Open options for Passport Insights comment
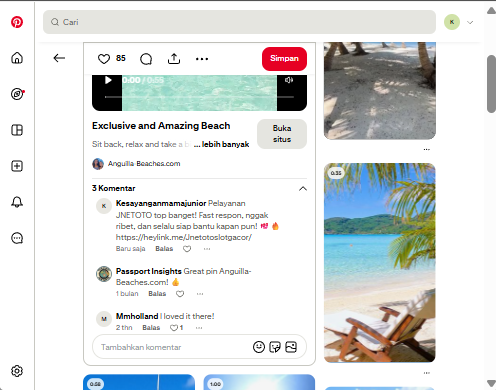This screenshot has height=390, width=496. (200, 294)
